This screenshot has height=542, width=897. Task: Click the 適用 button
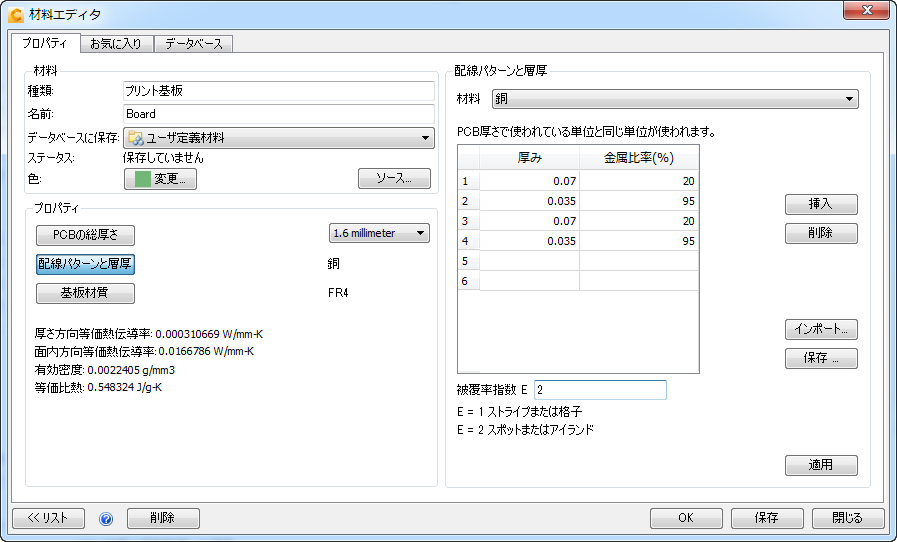point(821,465)
